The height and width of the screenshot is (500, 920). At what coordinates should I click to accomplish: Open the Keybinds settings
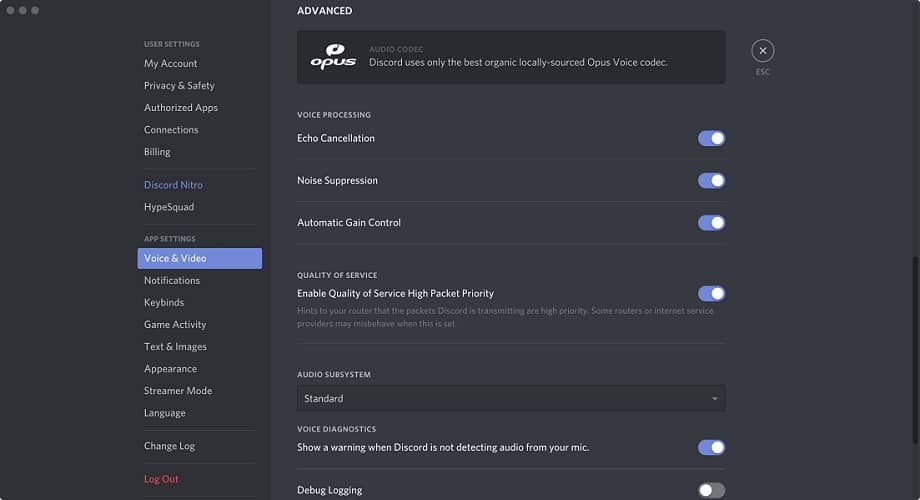pos(164,303)
